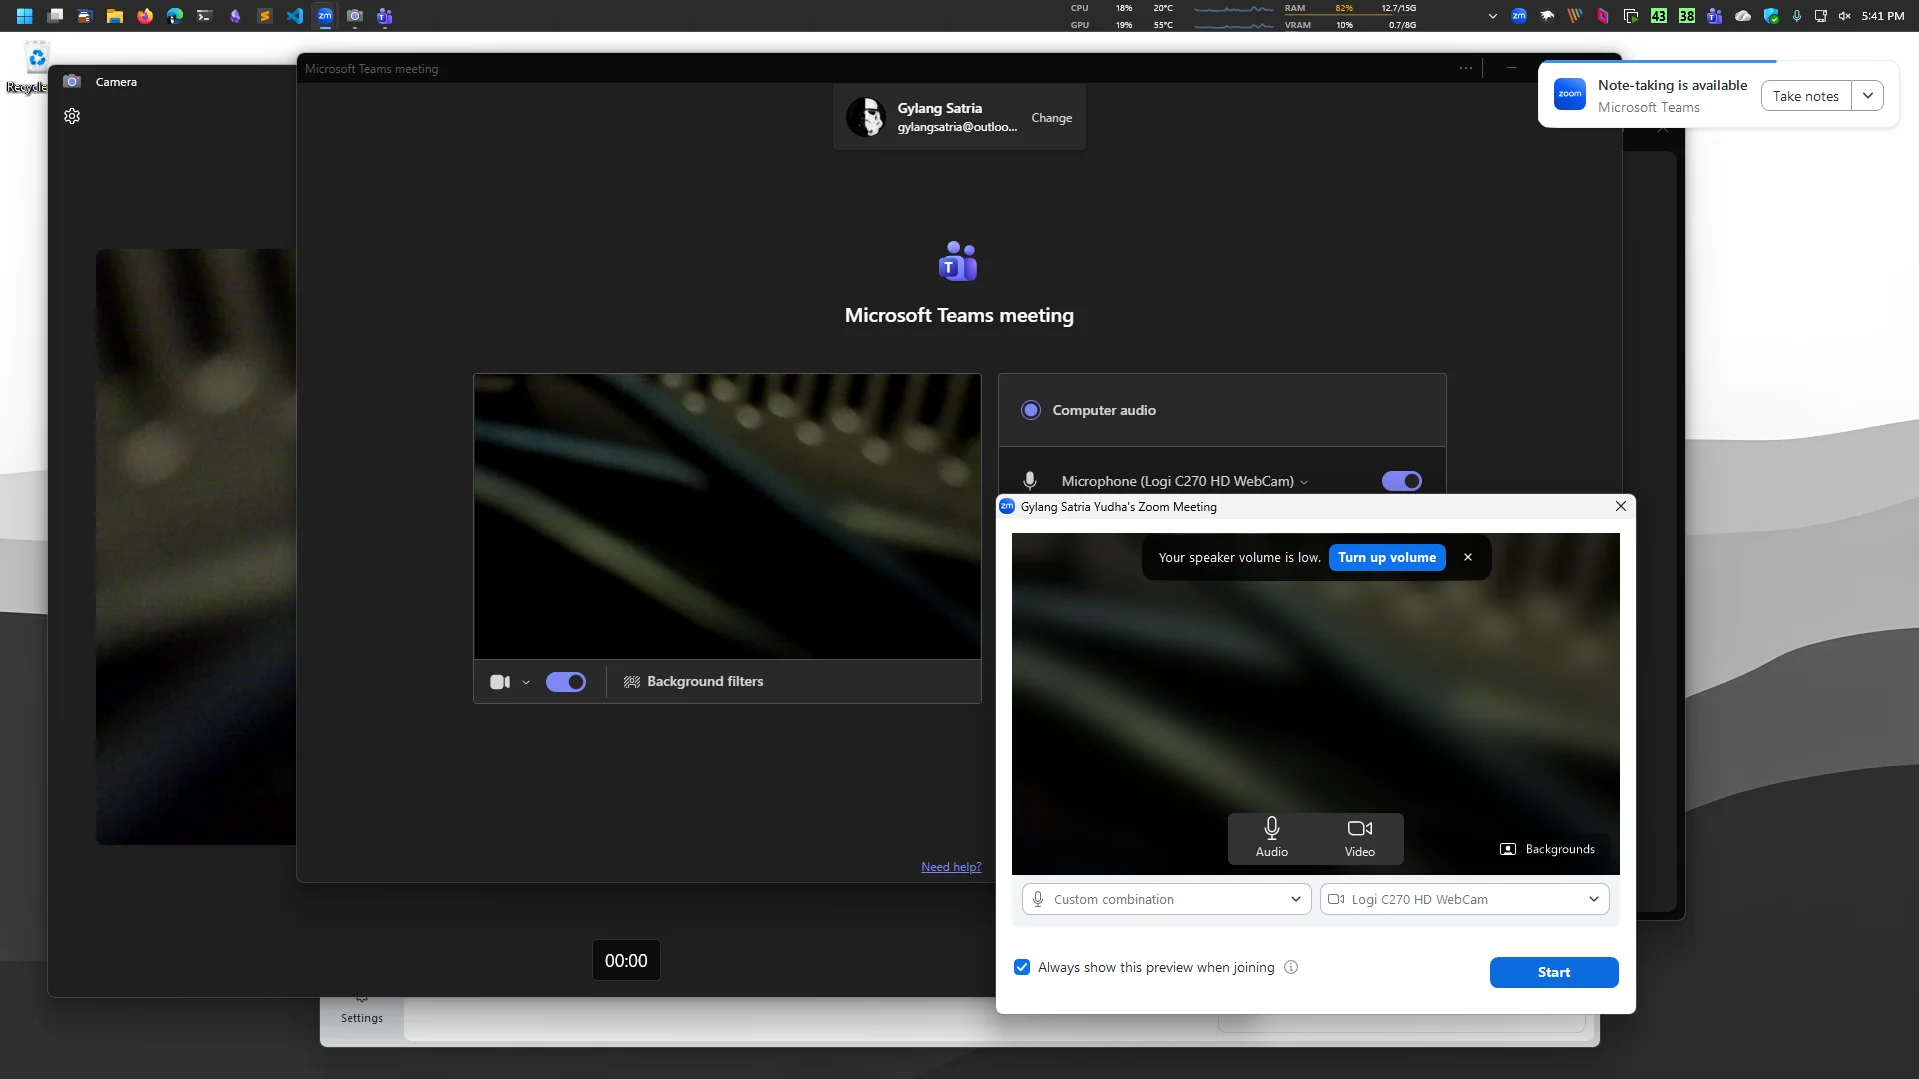Toggle Always show this preview when joining
This screenshot has height=1079, width=1919.
tap(1022, 967)
